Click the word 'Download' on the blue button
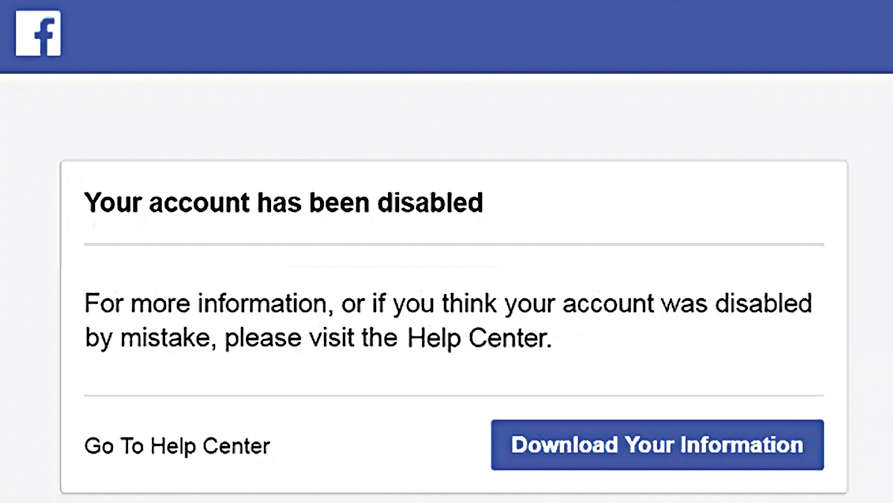The image size is (893, 503). pyautogui.click(x=564, y=445)
